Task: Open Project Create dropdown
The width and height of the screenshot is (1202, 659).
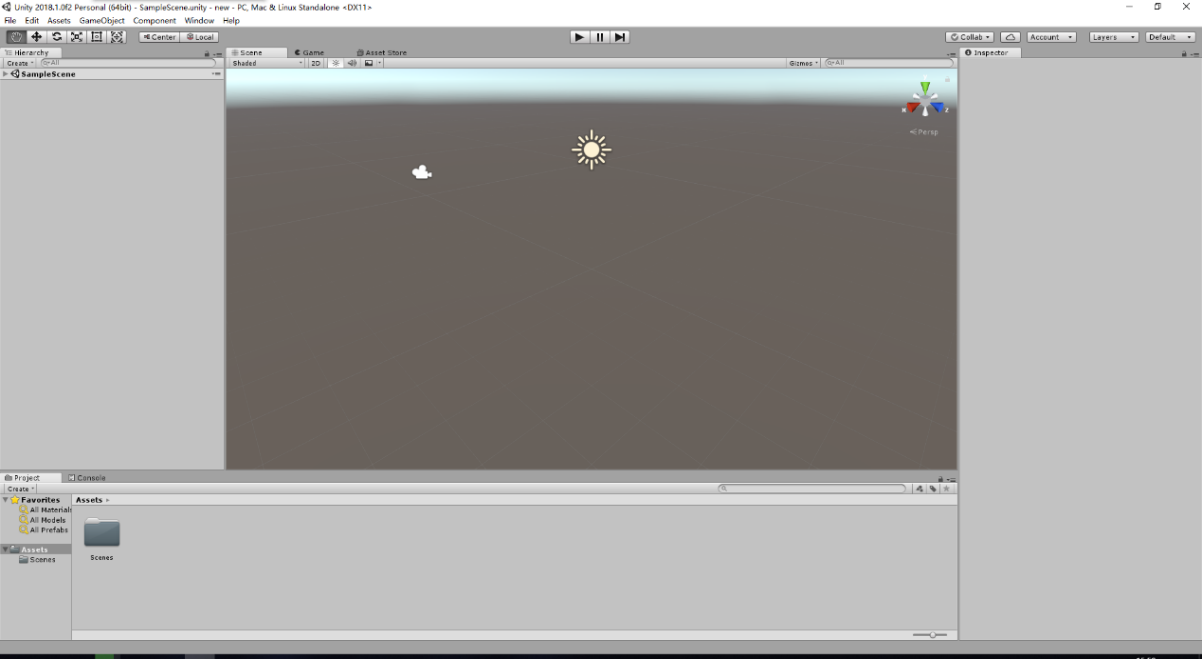Action: coord(20,489)
